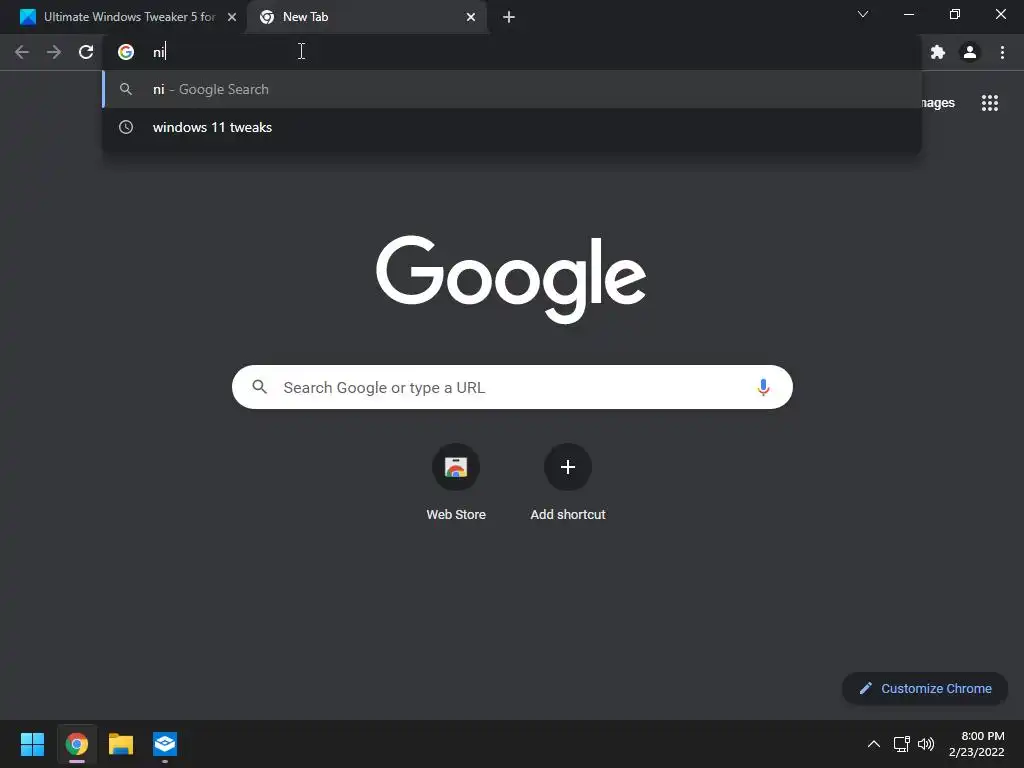Open the Extensions puzzle icon
Screen dimensions: 1024x768
tap(938, 52)
